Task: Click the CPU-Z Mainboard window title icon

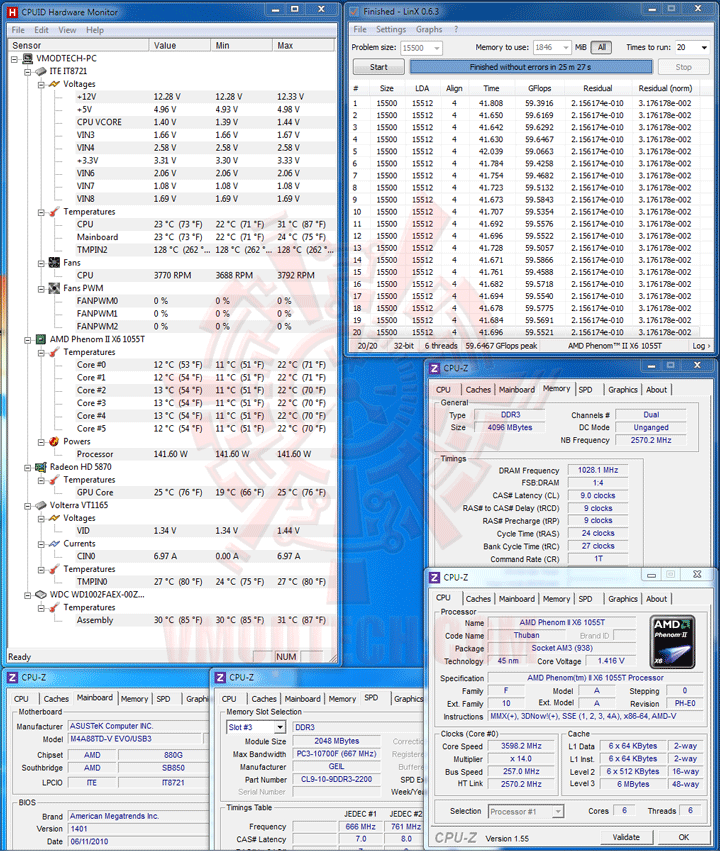Action: 12,677
